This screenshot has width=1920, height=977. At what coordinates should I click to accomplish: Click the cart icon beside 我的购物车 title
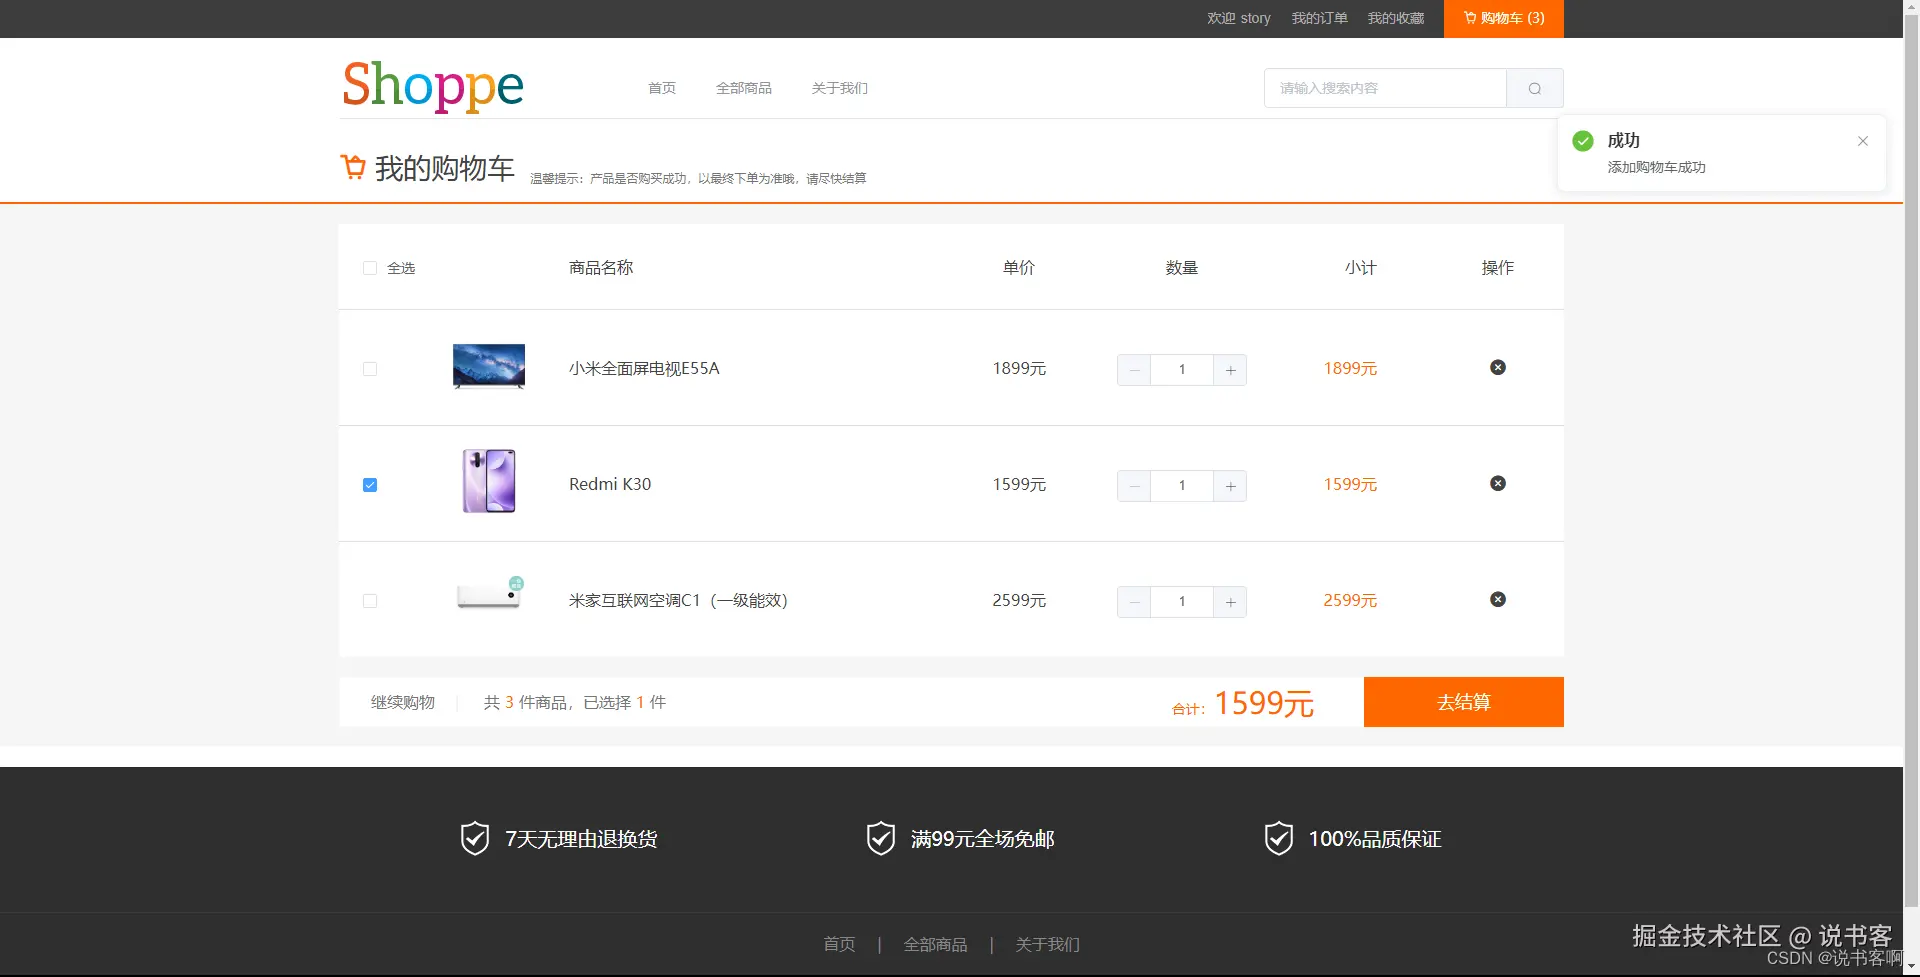[353, 166]
